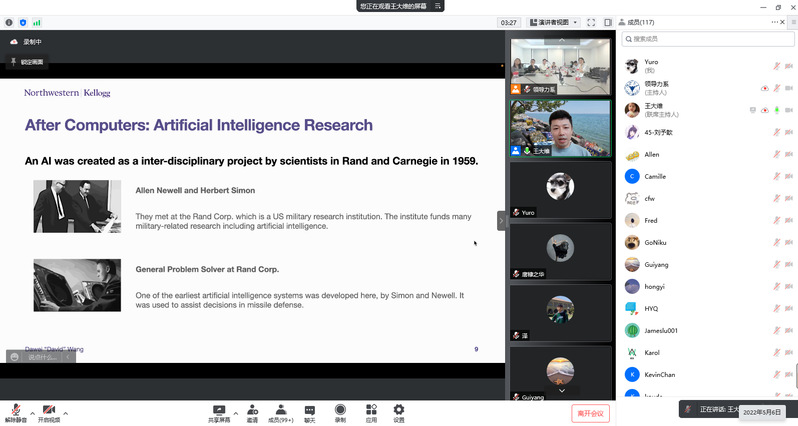Click the meeting info icon
798x426 pixels.
click(x=9, y=22)
